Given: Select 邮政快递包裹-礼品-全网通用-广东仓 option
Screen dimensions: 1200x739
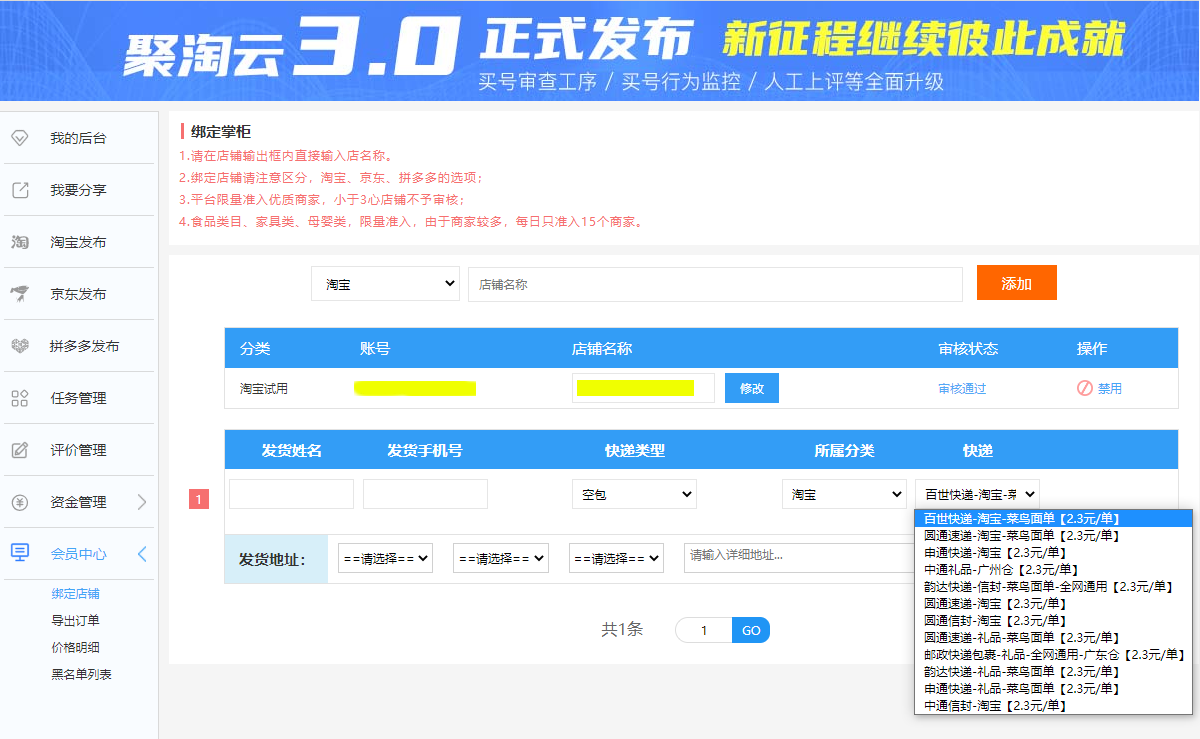Looking at the screenshot, I should click(x=1053, y=655).
